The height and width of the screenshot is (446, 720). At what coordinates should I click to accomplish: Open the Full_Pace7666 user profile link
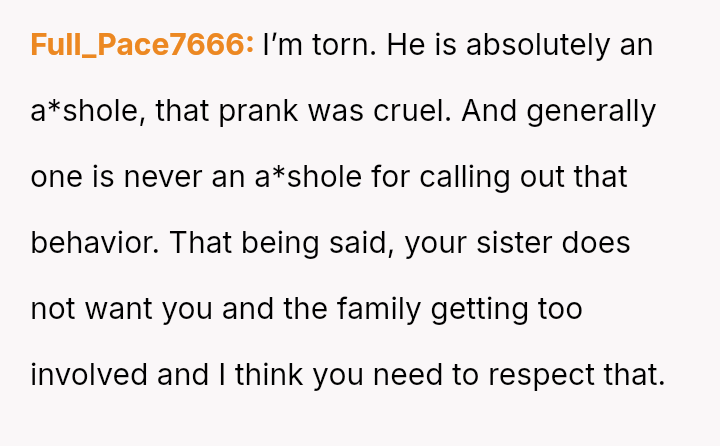142,45
